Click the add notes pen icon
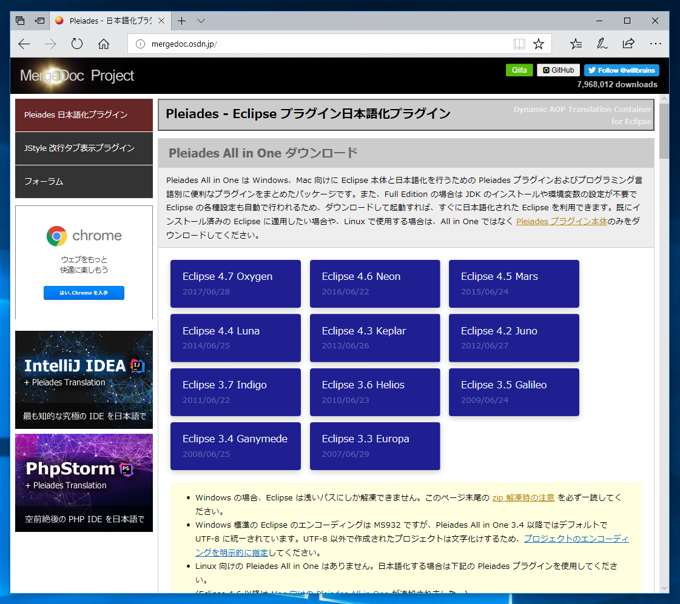The image size is (680, 604). 602,44
